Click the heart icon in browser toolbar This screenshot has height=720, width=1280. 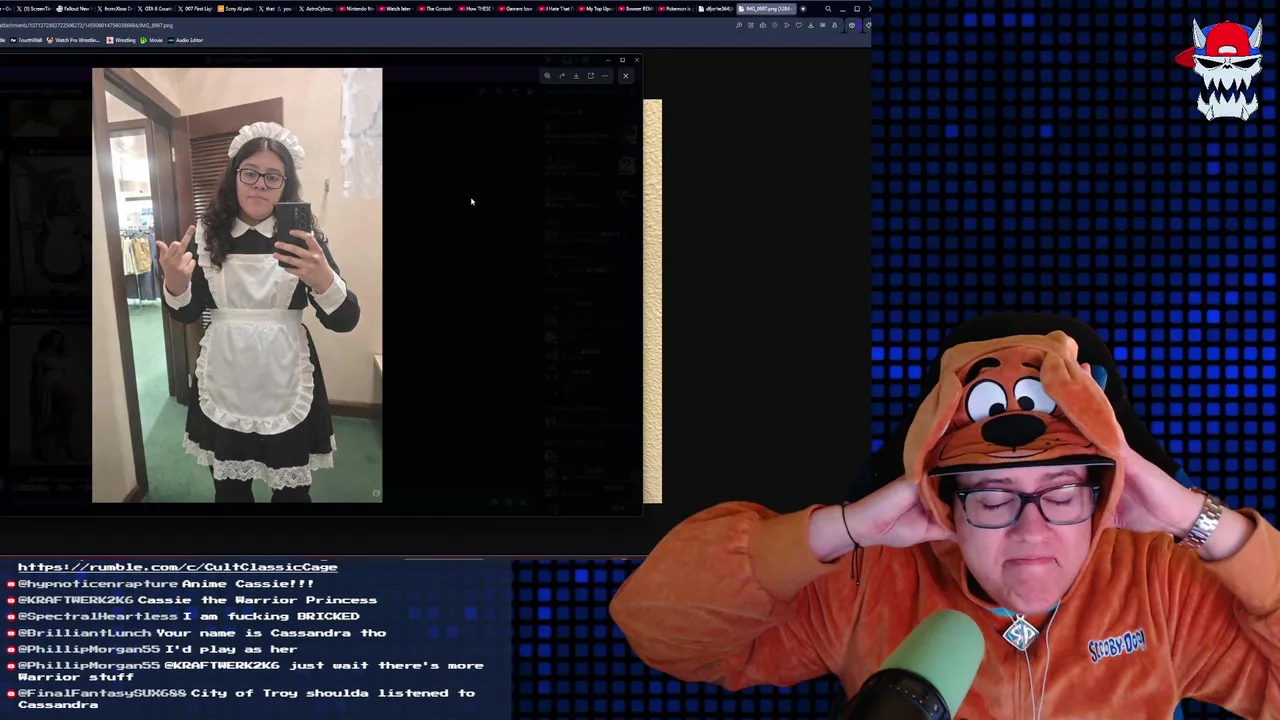799,25
